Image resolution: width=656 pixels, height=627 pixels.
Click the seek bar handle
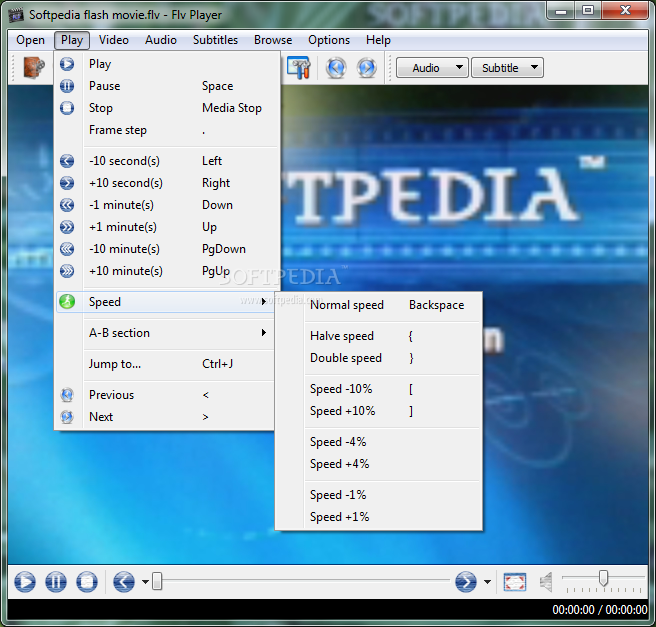157,581
